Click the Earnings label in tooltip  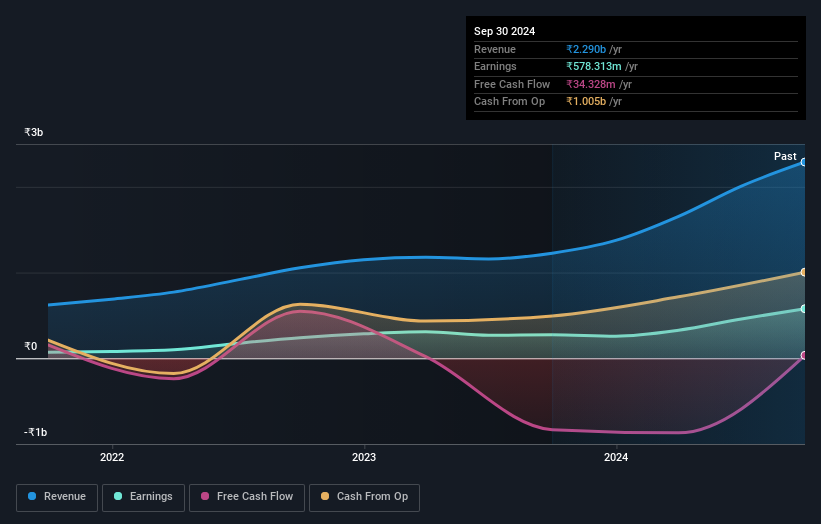point(495,66)
